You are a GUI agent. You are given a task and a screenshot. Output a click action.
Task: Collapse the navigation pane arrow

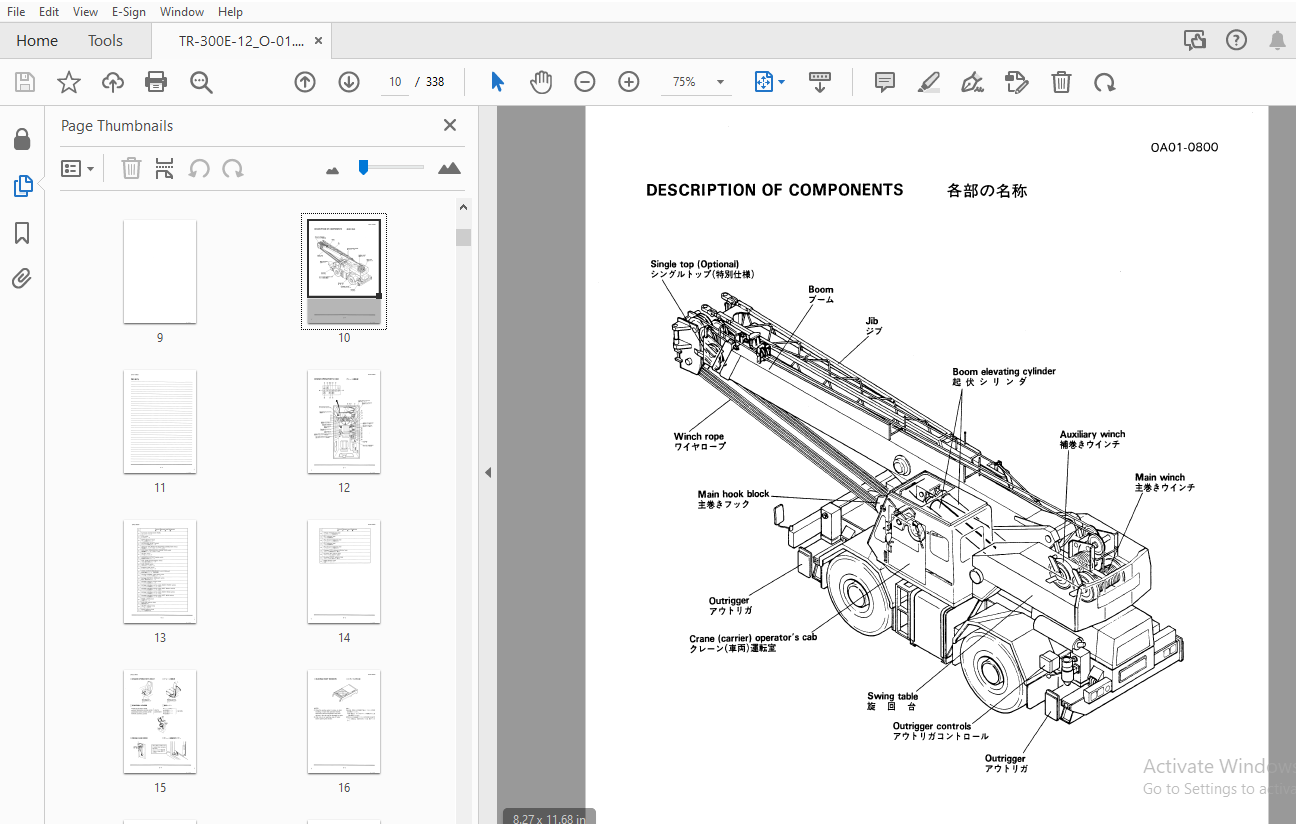pyautogui.click(x=488, y=472)
